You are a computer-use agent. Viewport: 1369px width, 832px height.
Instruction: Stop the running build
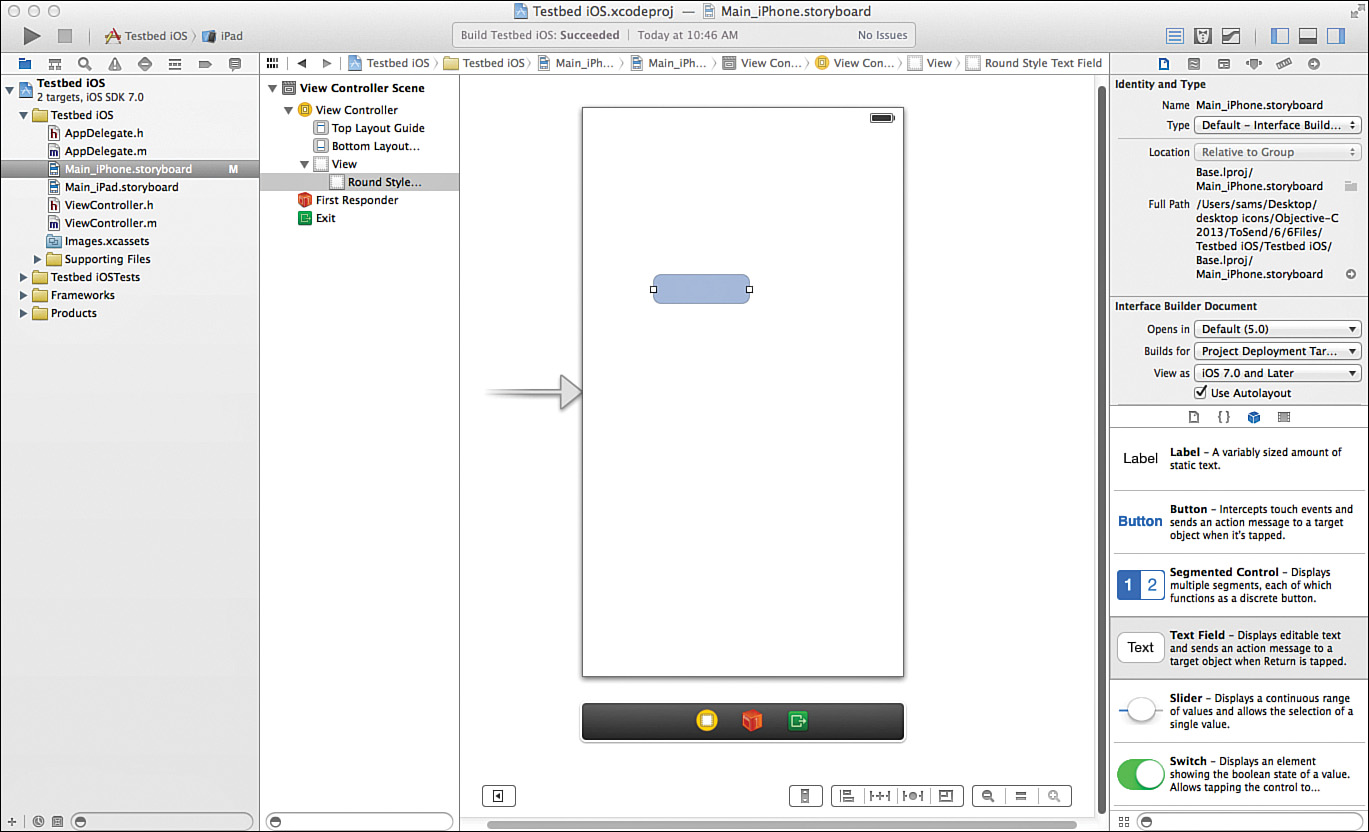pyautogui.click(x=65, y=36)
